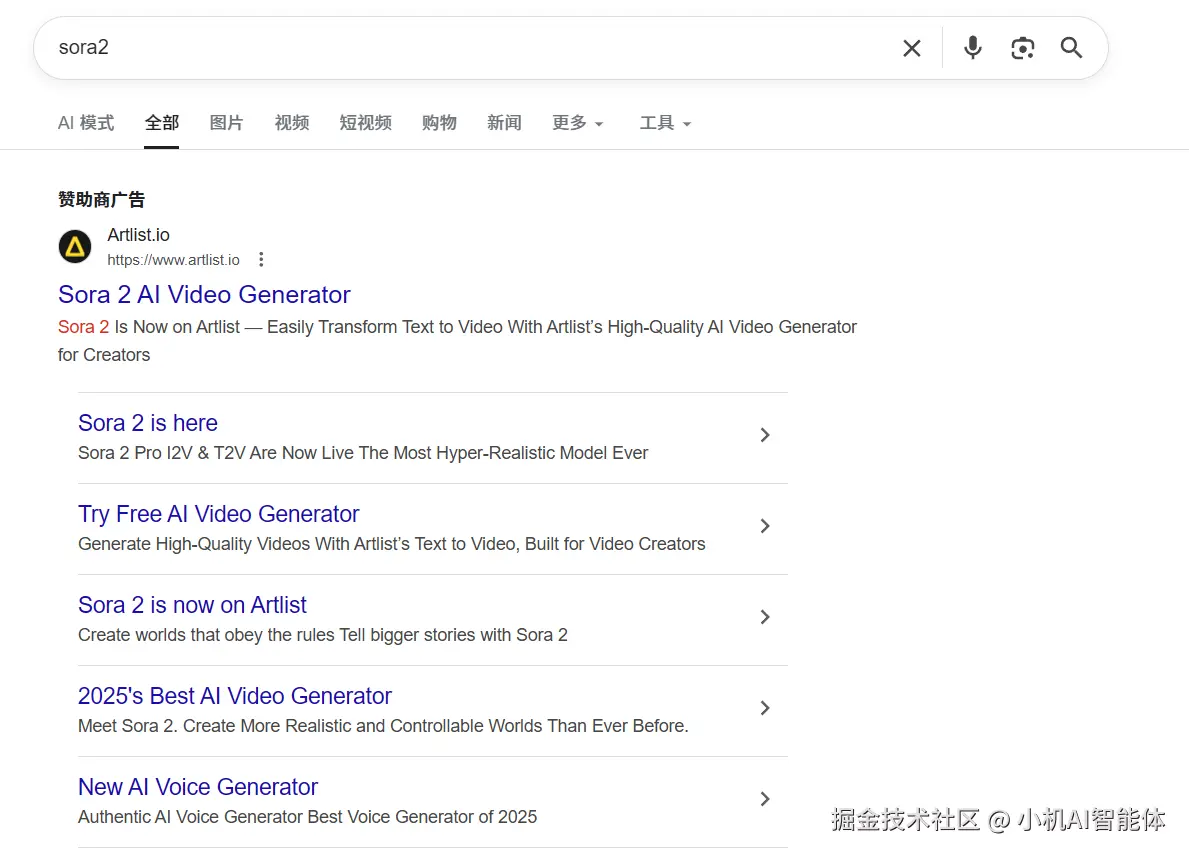Open image search with the camera lens icon

(1022, 49)
